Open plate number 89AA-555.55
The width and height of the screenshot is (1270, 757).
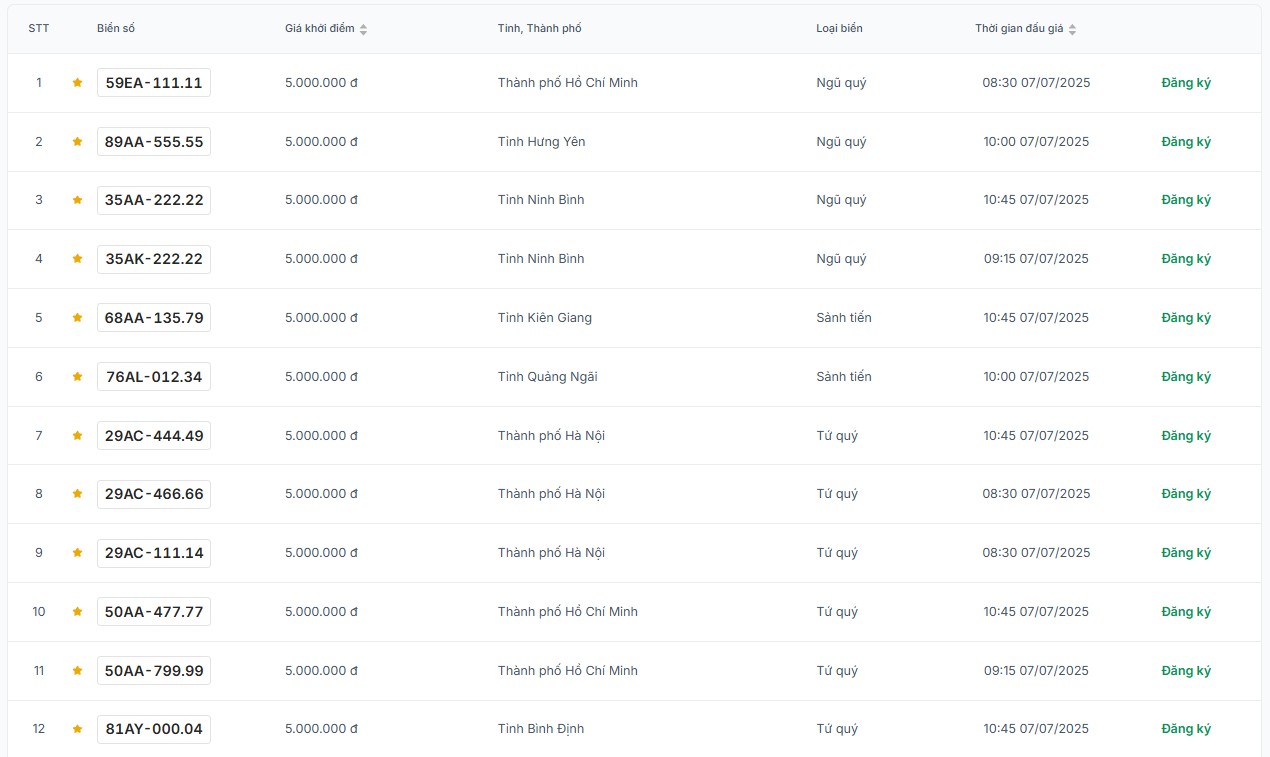(154, 142)
